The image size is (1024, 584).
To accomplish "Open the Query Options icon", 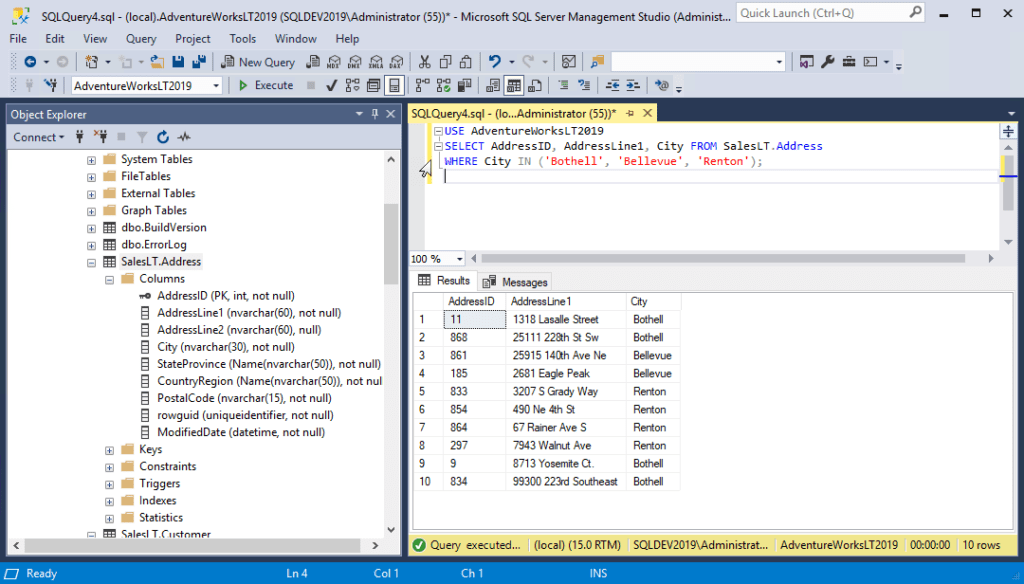I will (374, 86).
